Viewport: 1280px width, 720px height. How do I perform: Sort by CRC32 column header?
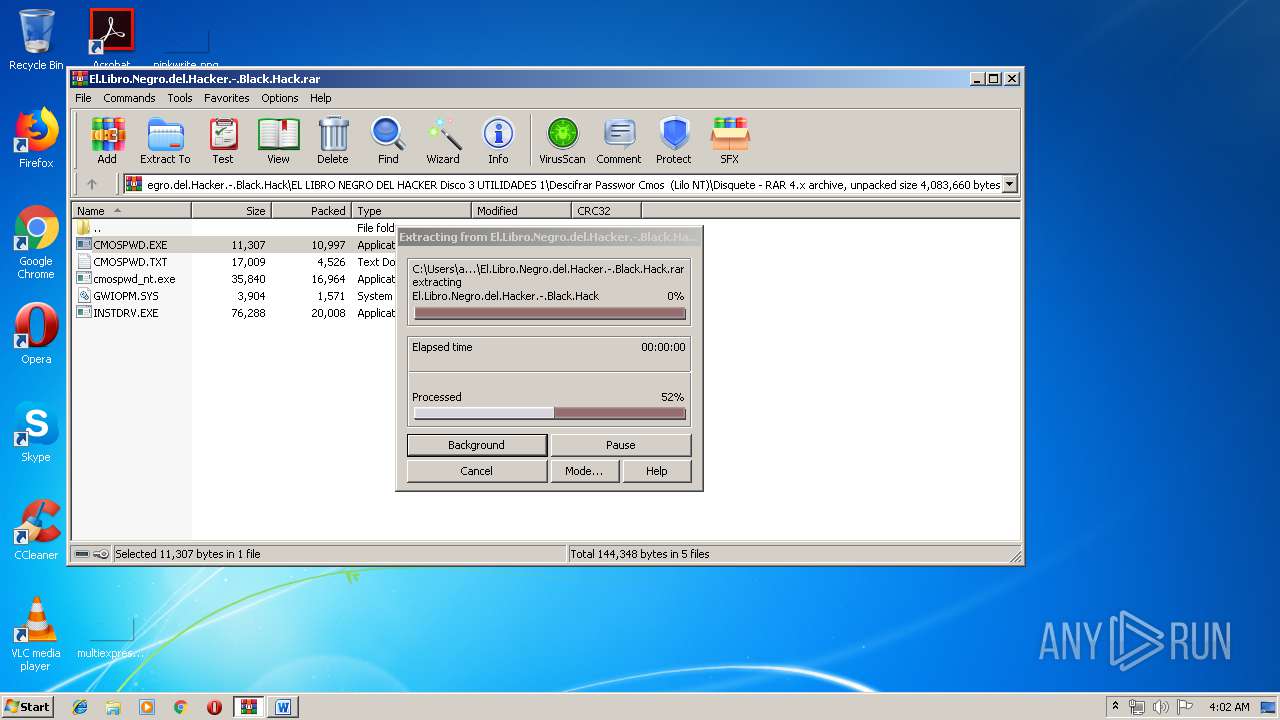(606, 211)
